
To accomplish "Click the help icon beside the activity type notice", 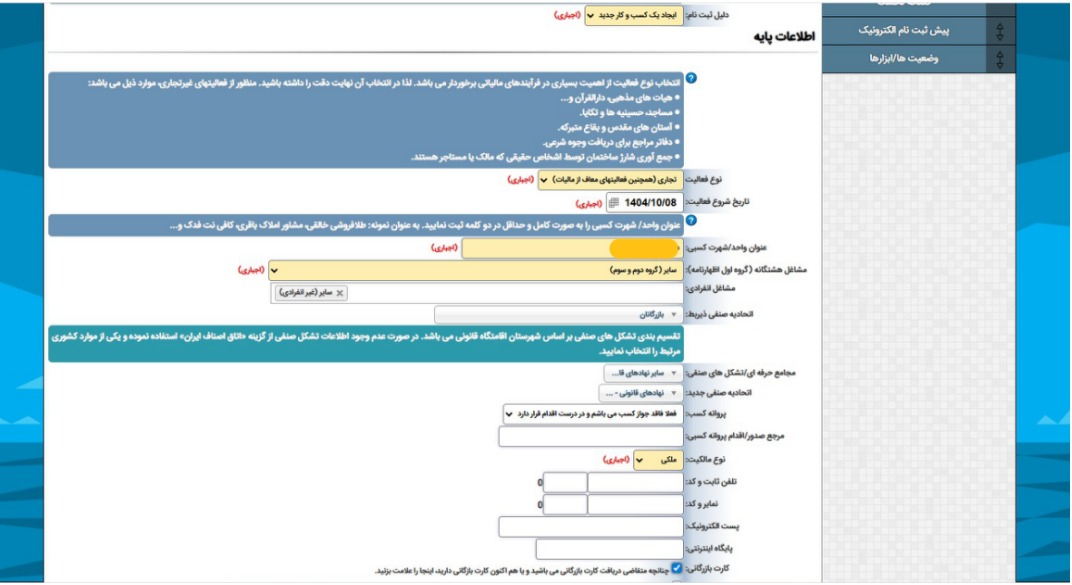I will [x=691, y=79].
